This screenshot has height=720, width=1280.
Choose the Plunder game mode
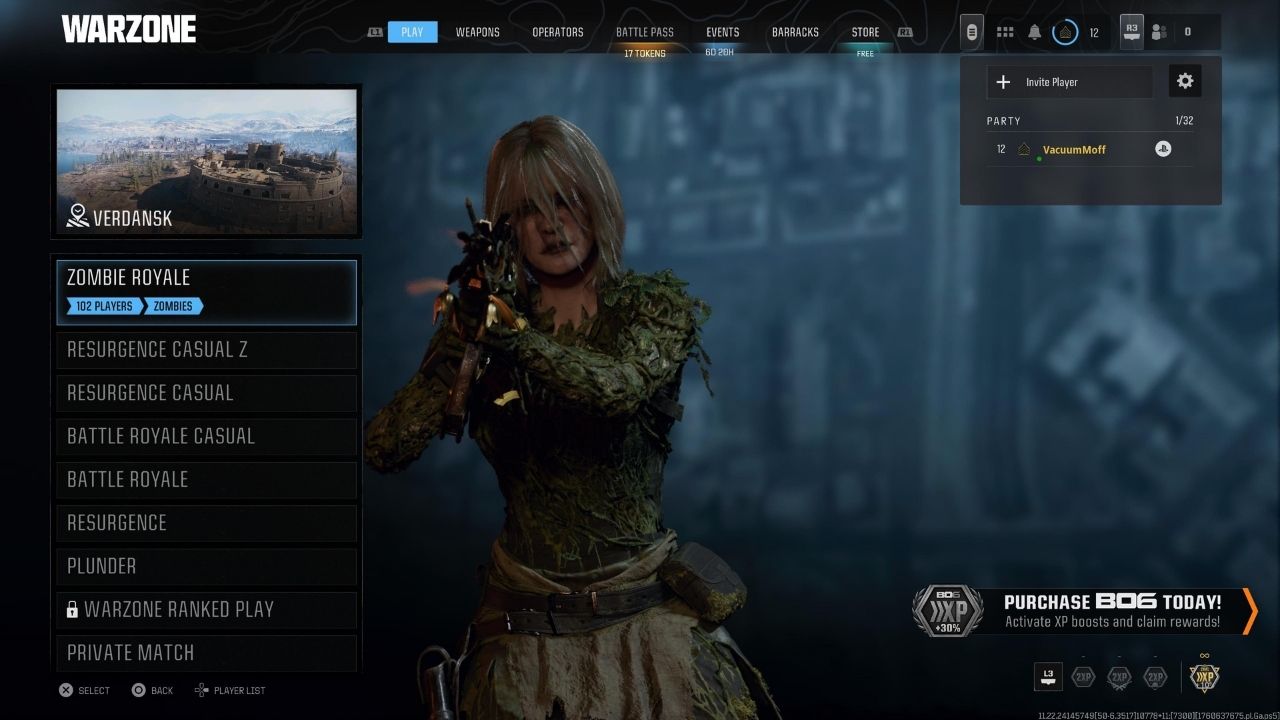tap(206, 566)
